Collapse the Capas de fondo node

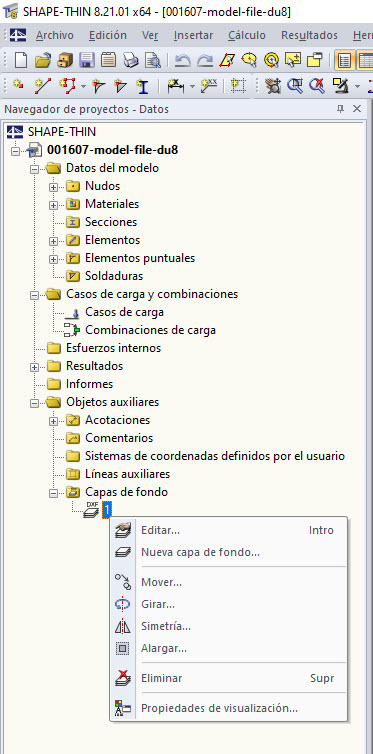(x=53, y=493)
